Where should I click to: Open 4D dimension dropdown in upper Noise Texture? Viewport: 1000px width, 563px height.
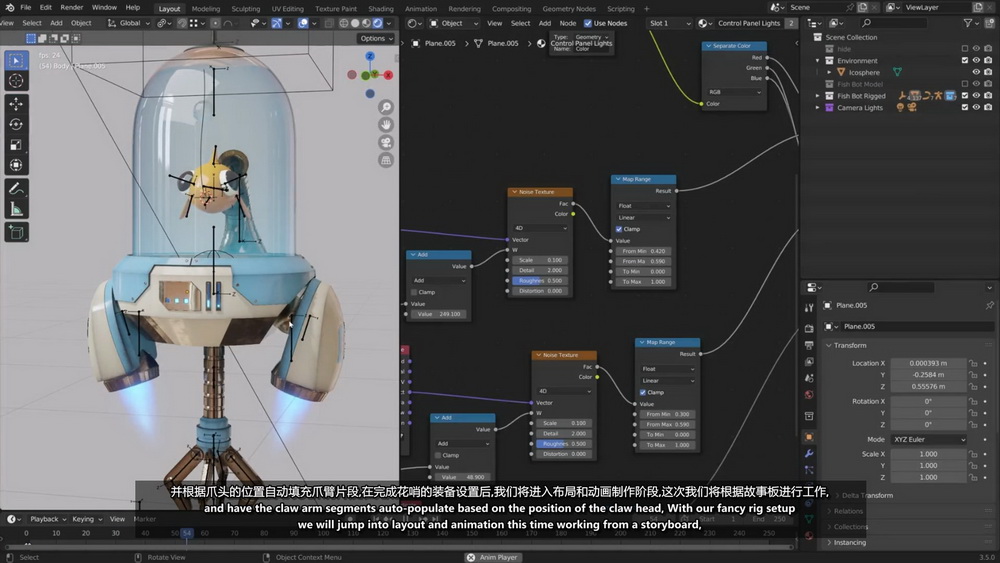[x=540, y=228]
